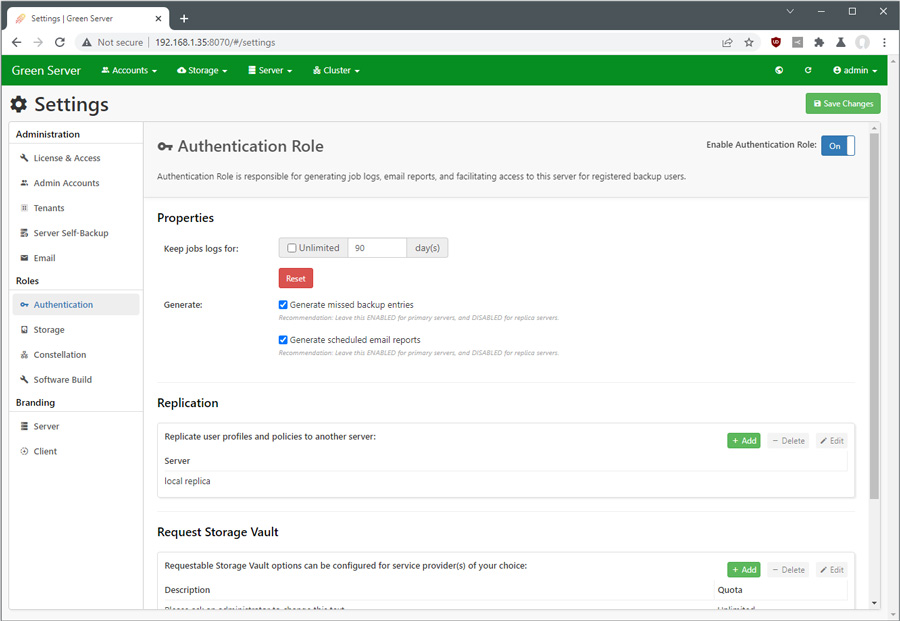
Task: Click the gray extension icon beside uBlock
Action: click(x=797, y=42)
